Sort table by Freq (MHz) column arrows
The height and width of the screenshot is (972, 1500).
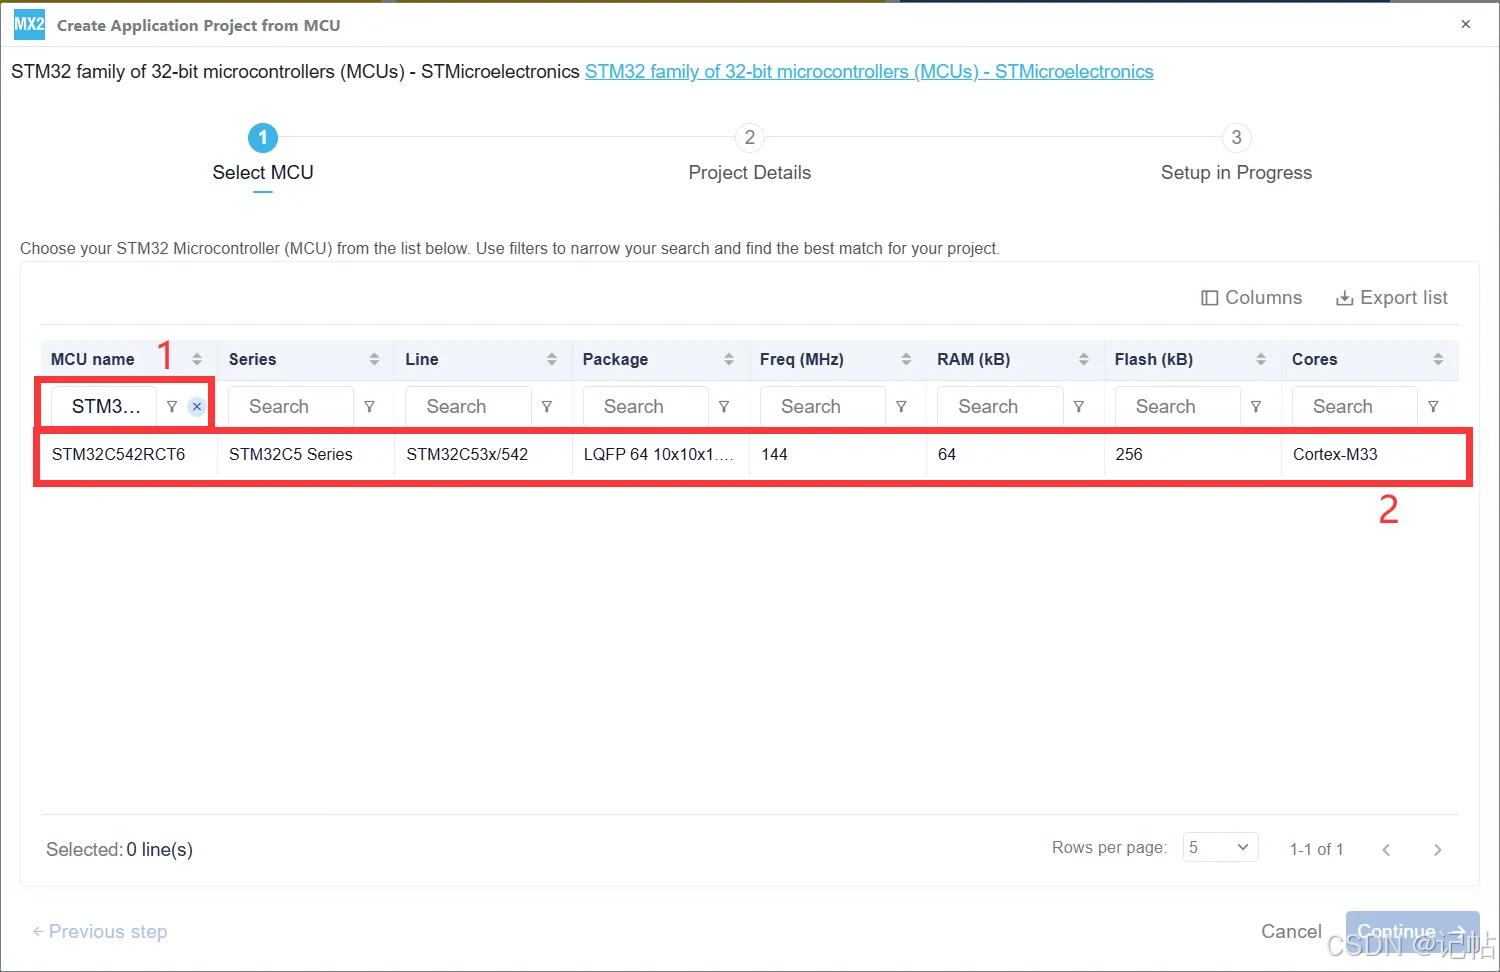906,359
